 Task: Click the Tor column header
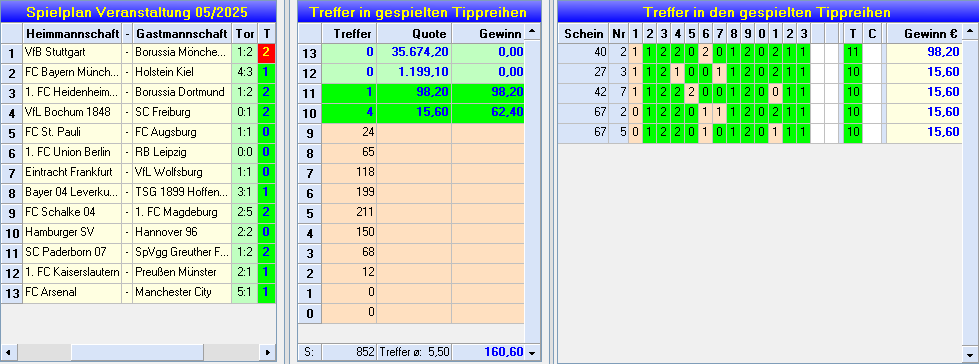[244, 33]
